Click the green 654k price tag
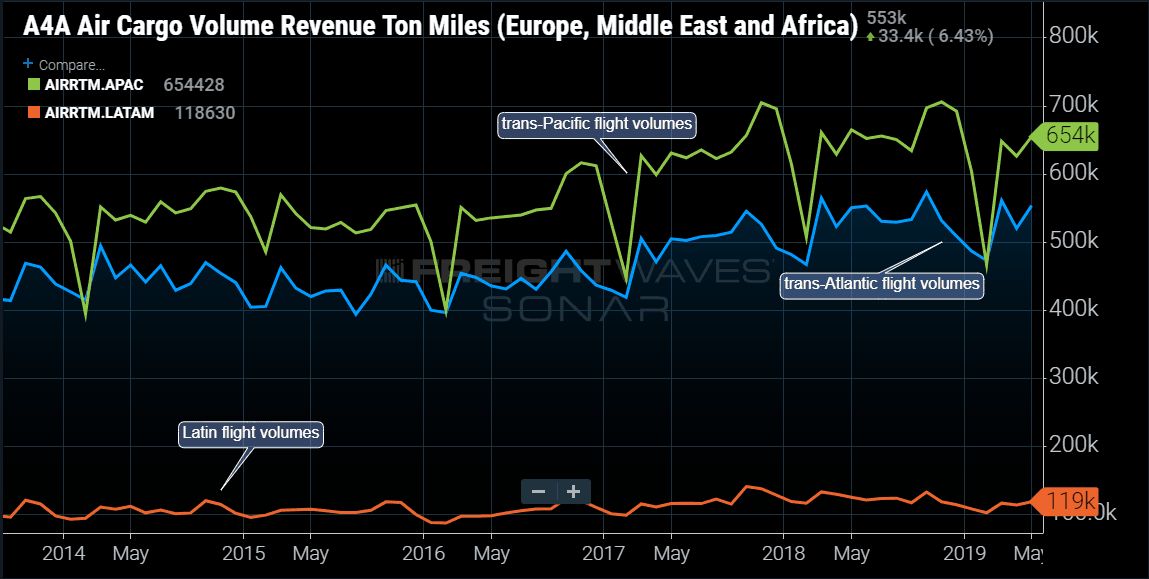The image size is (1149, 579). coord(1065,136)
